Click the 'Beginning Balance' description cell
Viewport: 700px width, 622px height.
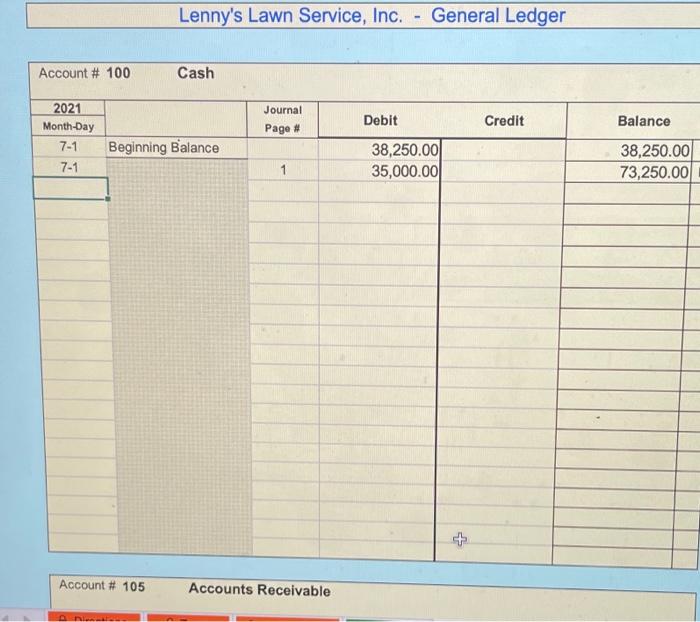(x=177, y=148)
